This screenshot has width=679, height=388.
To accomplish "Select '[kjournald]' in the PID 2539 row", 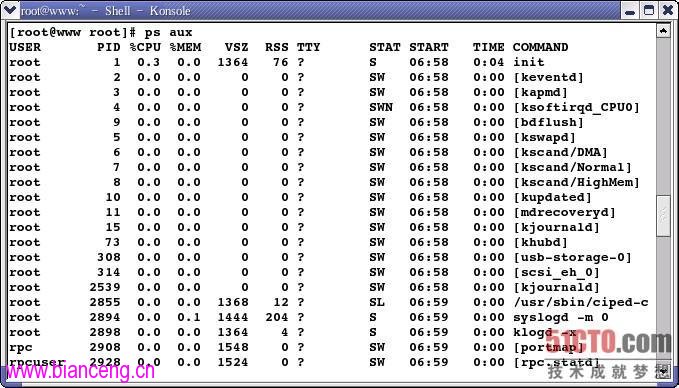I will [556, 288].
